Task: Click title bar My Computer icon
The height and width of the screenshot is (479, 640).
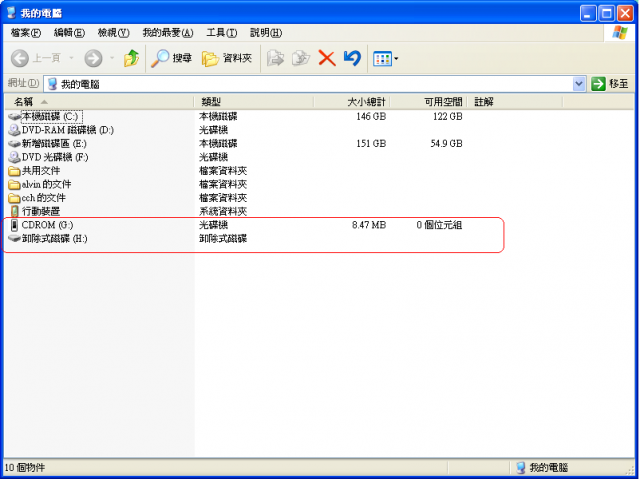Action: click(x=11, y=13)
